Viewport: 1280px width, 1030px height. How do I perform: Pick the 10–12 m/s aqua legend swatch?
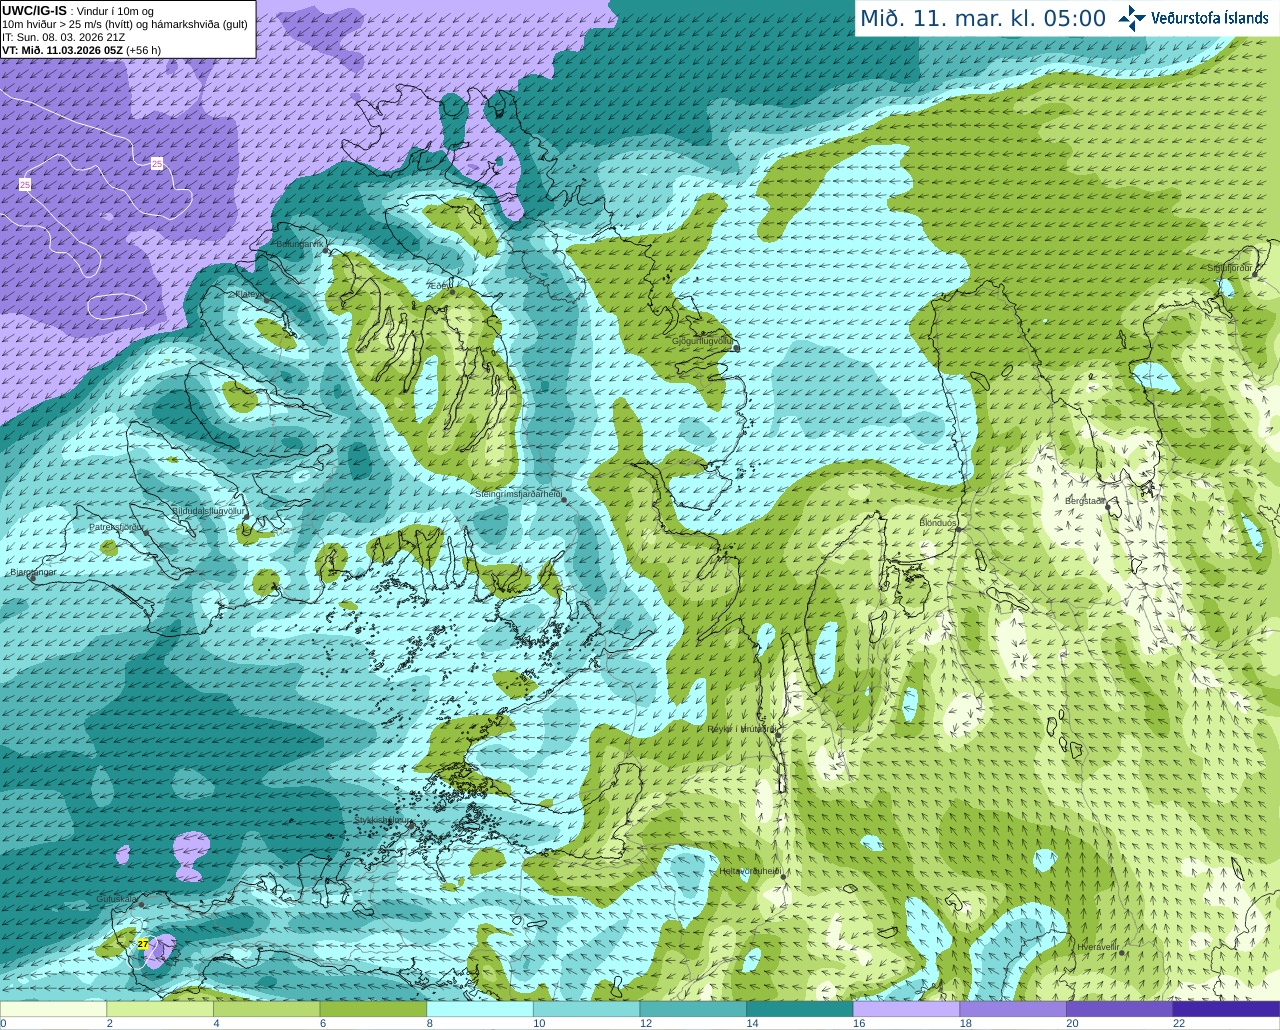(x=587, y=1009)
